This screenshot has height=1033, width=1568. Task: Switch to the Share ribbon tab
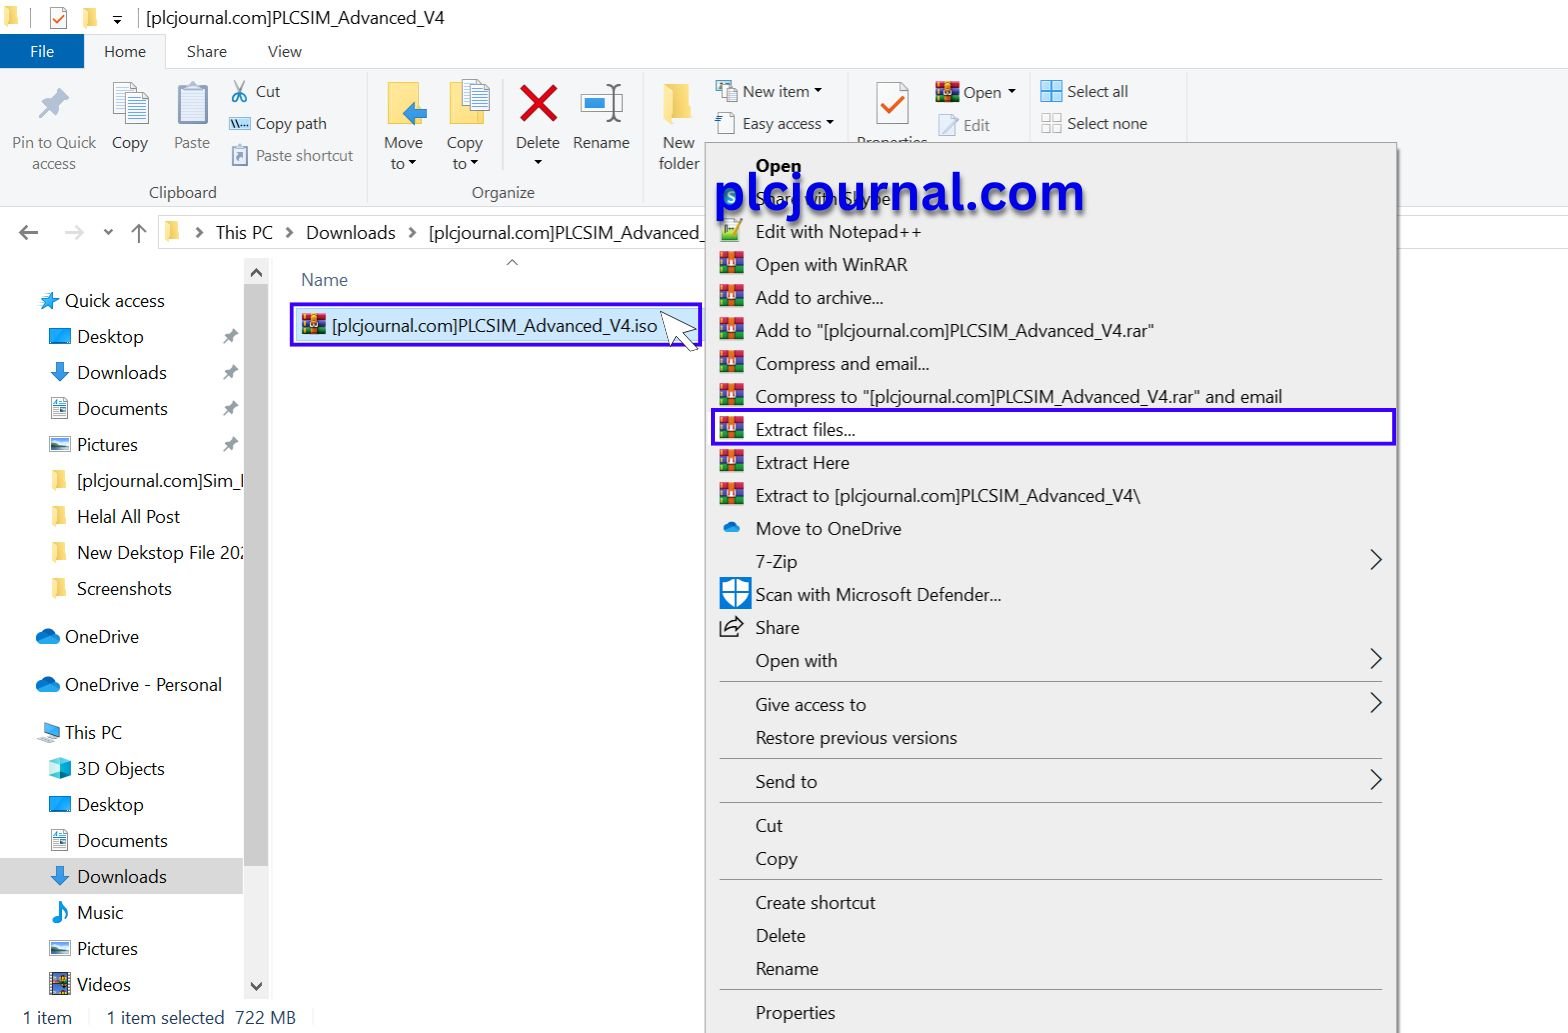point(207,51)
